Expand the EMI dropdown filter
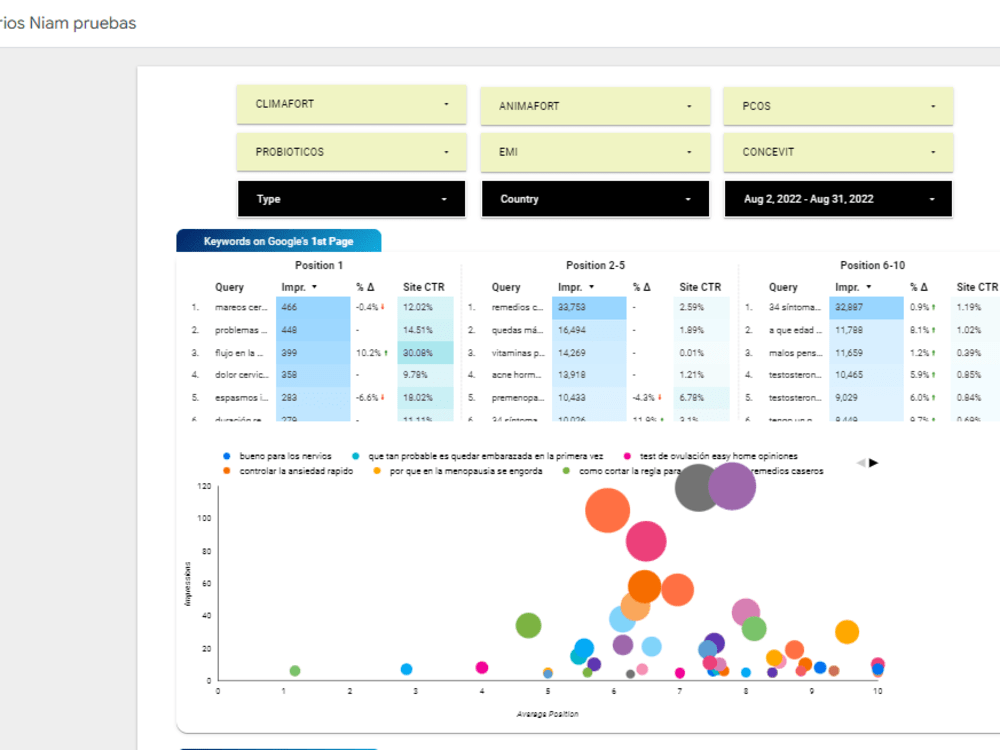 (595, 152)
